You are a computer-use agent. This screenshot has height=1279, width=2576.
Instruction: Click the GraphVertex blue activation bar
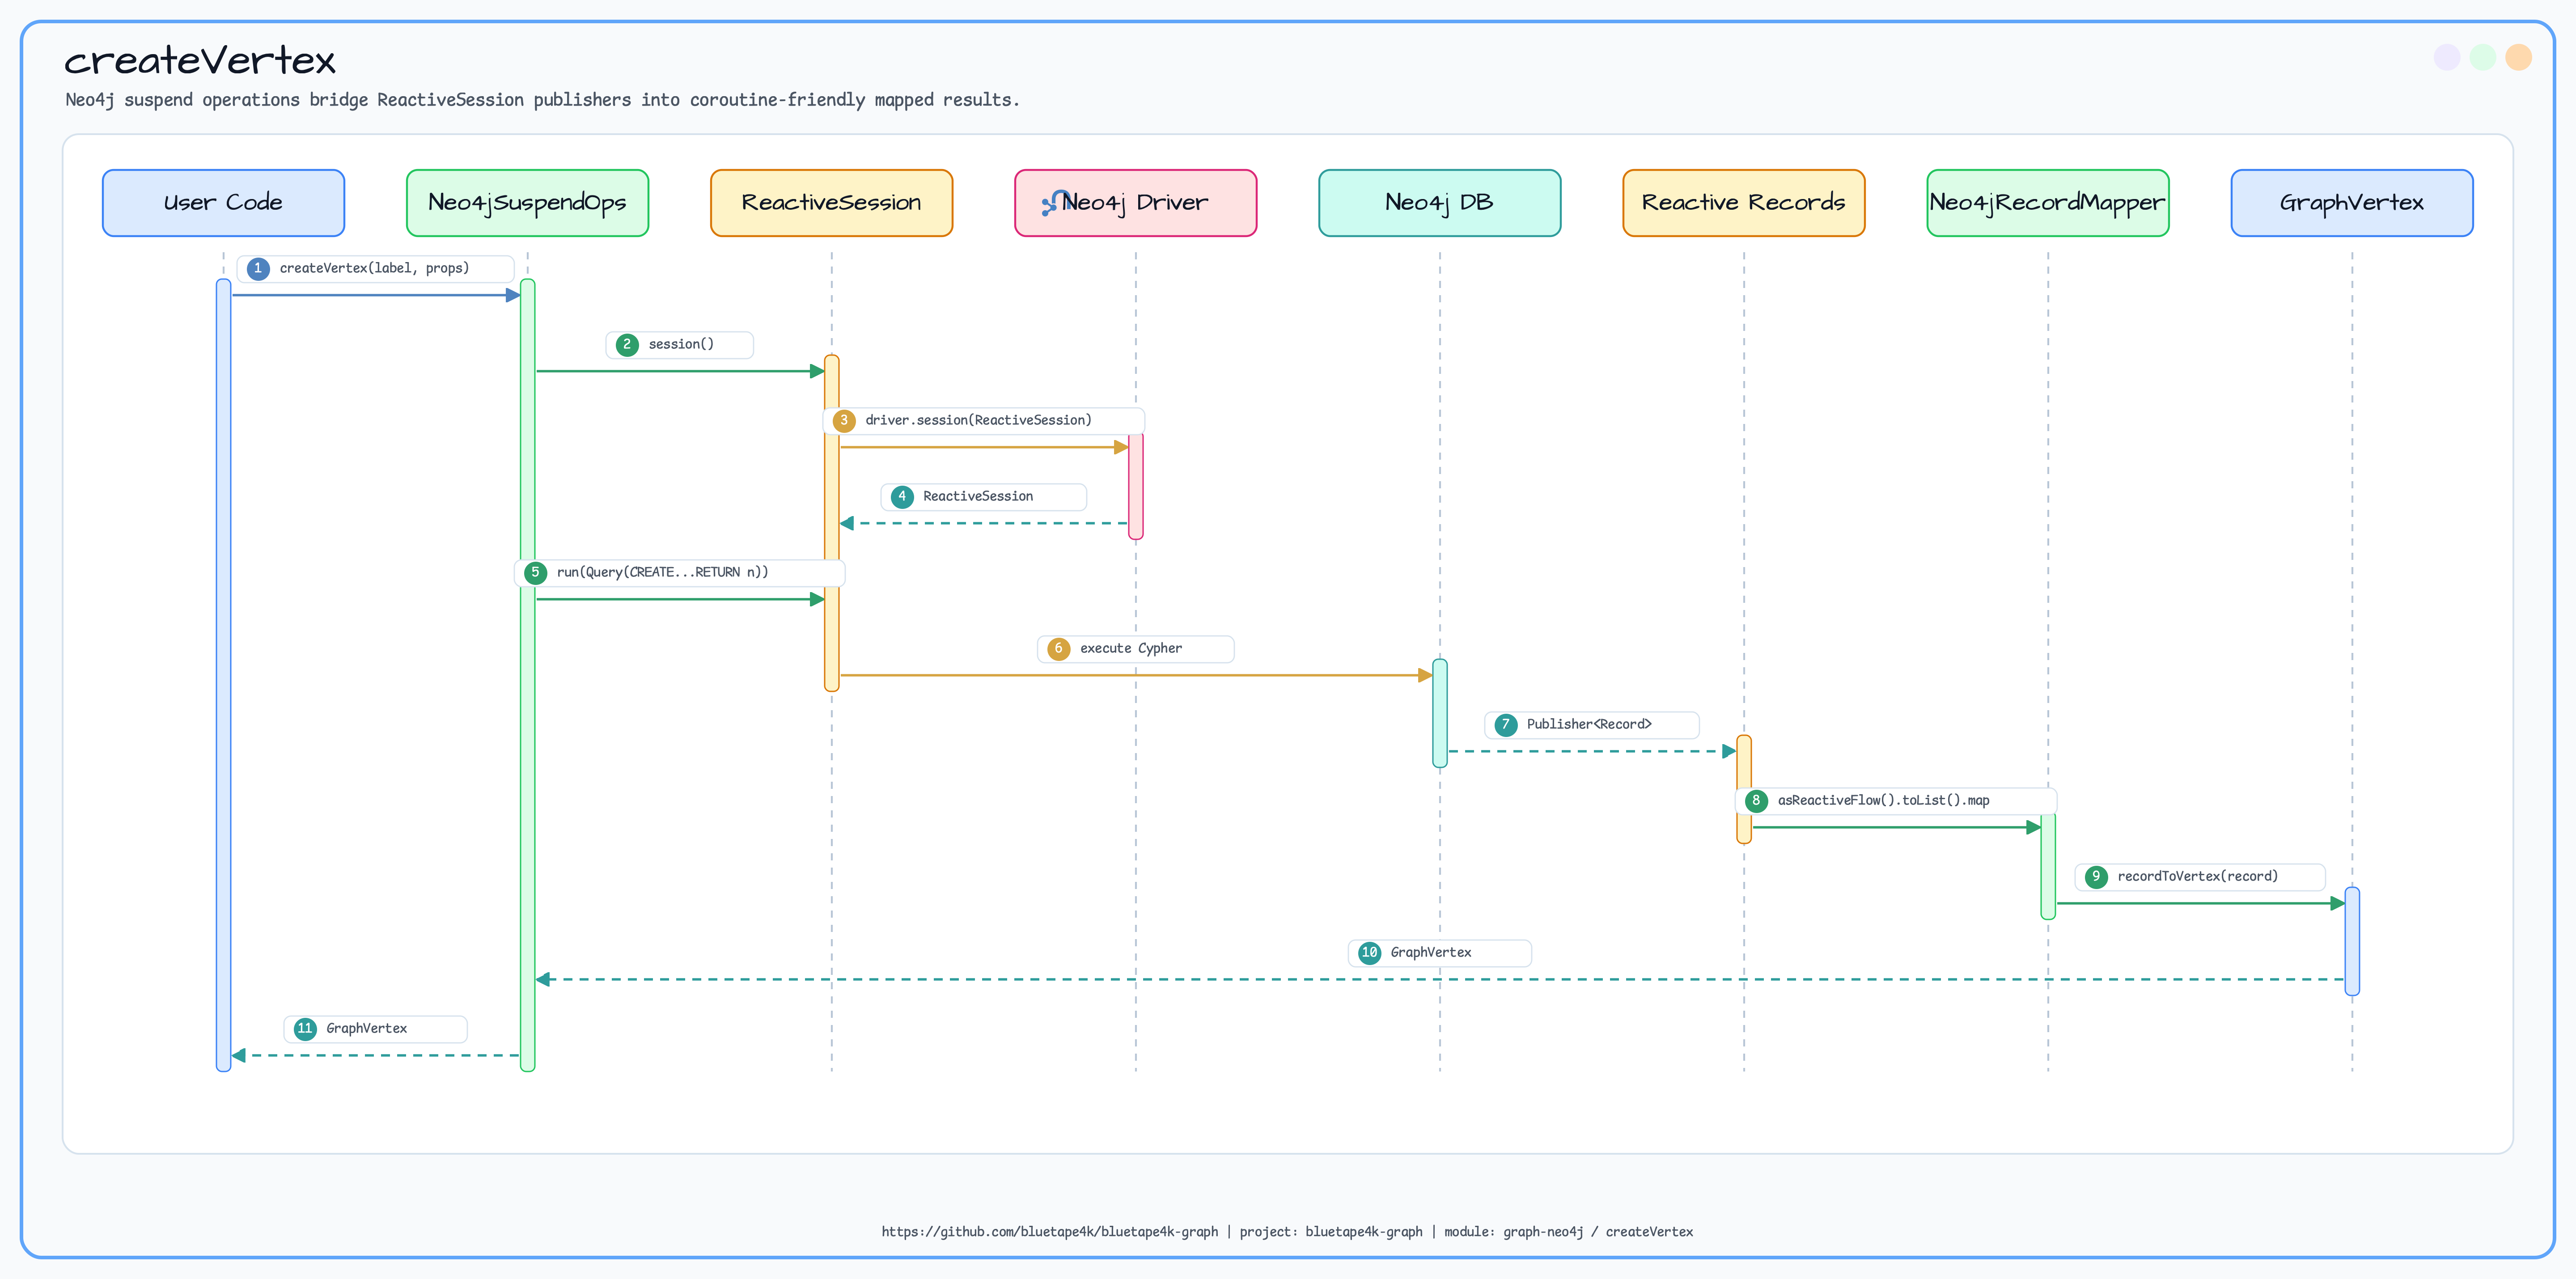pyautogui.click(x=2351, y=941)
